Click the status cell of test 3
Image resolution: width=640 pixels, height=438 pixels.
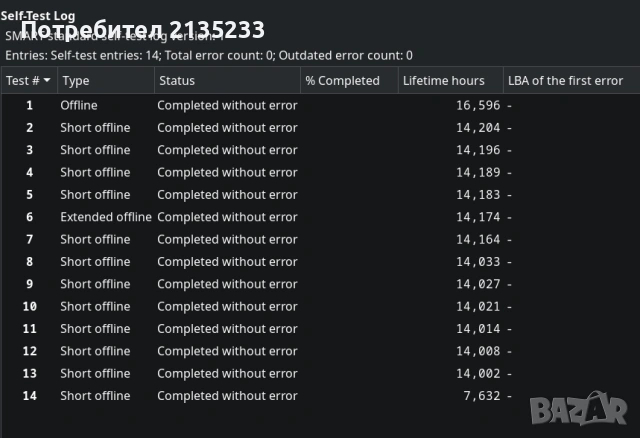[227, 150]
